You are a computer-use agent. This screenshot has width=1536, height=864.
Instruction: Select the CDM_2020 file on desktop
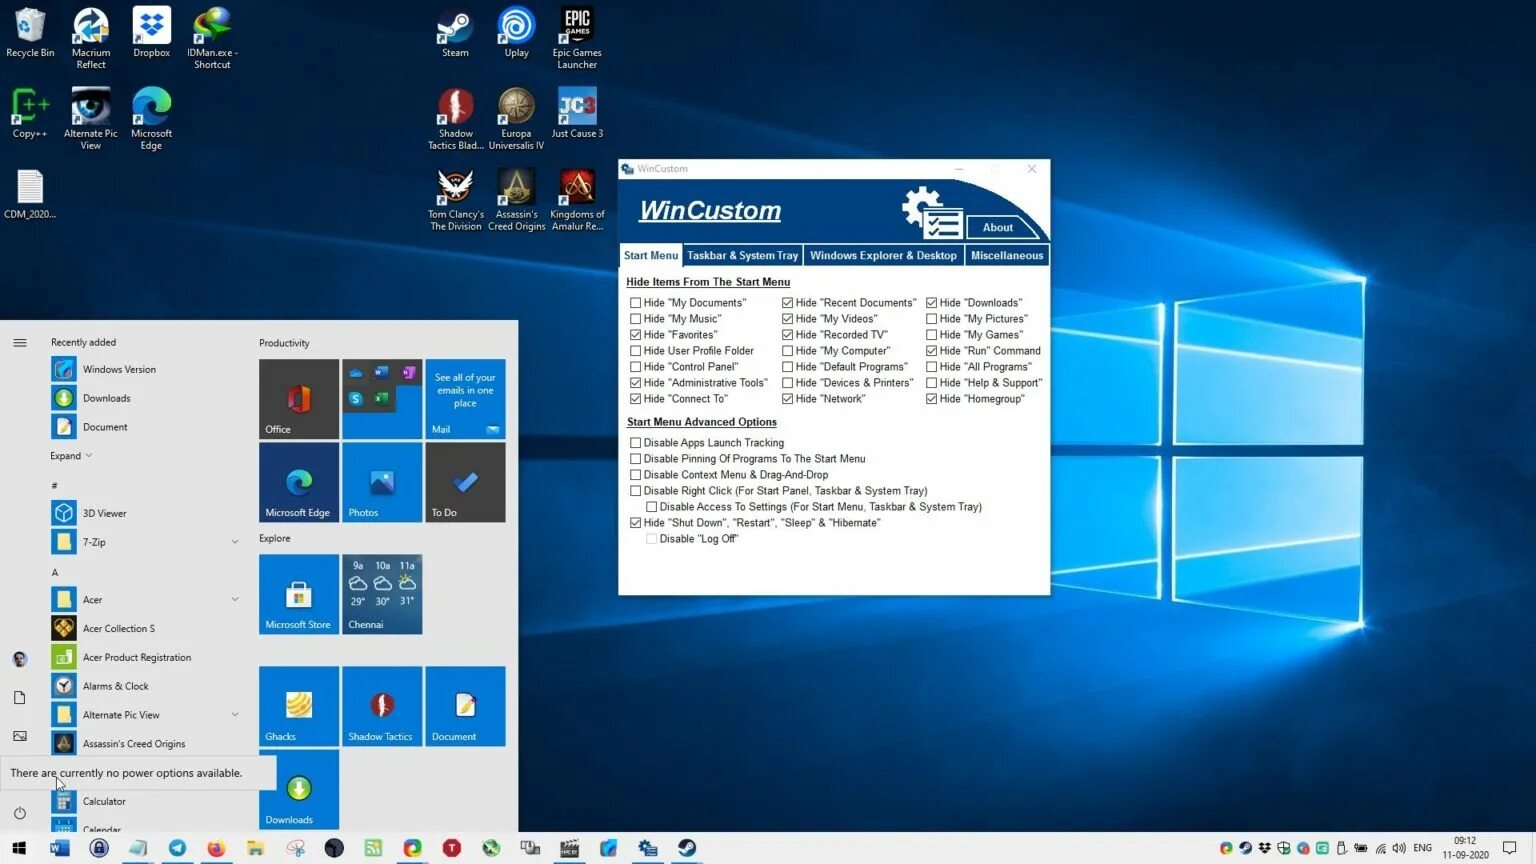(x=30, y=194)
